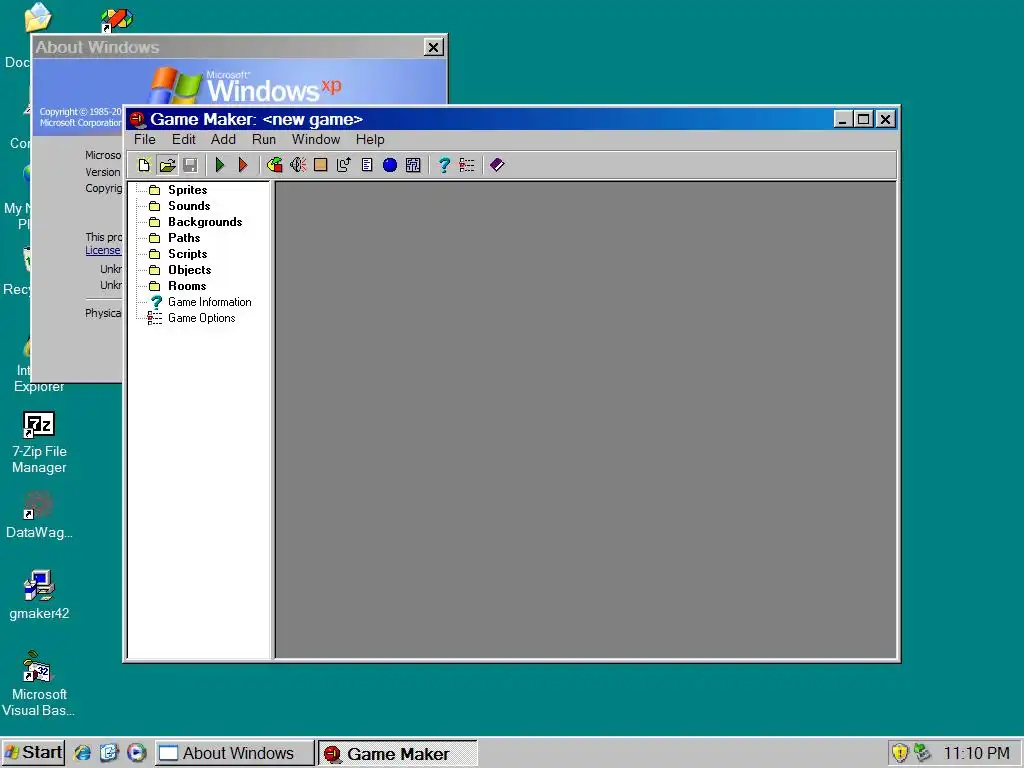Image resolution: width=1024 pixels, height=768 pixels.
Task: Select Game Options in resource tree
Action: (x=202, y=318)
